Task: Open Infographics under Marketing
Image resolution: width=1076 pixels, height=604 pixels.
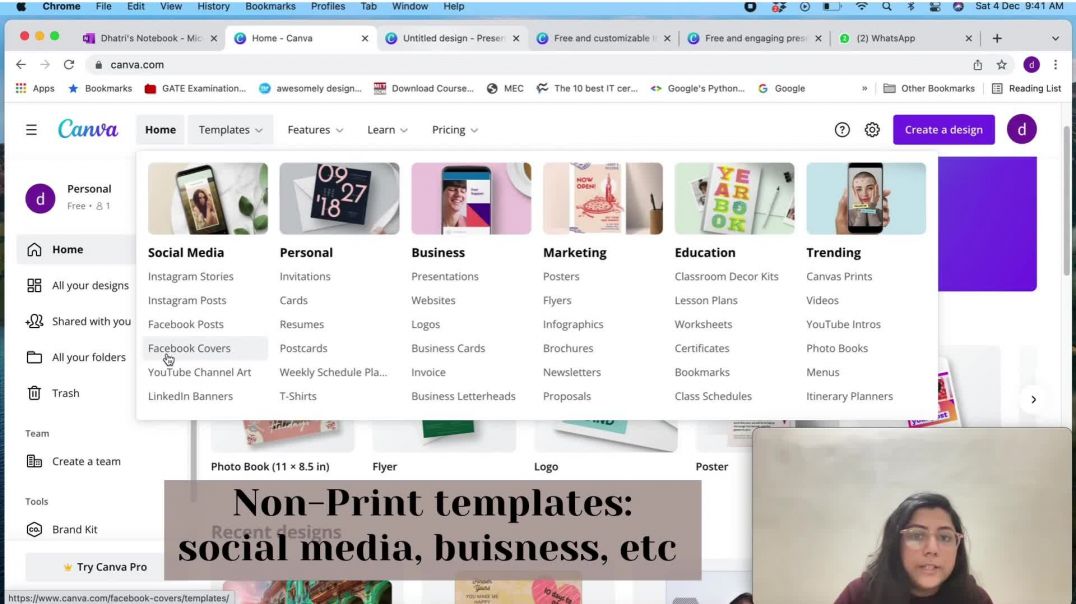Action: click(573, 324)
